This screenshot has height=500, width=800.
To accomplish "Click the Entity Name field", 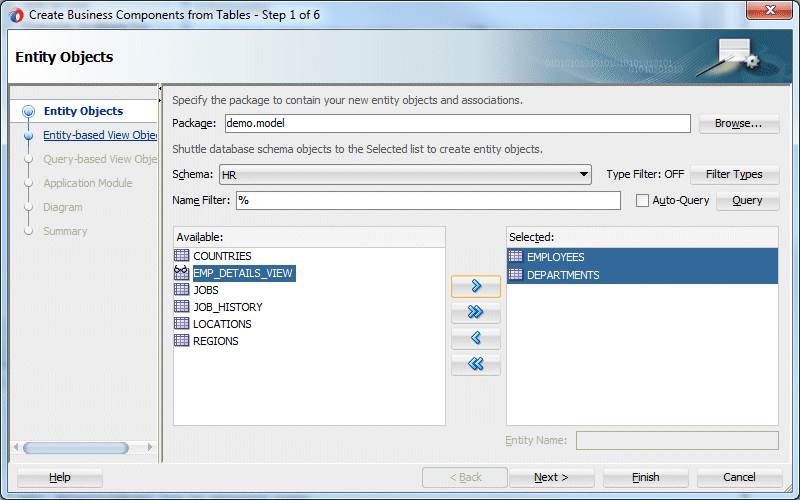I will point(677,440).
